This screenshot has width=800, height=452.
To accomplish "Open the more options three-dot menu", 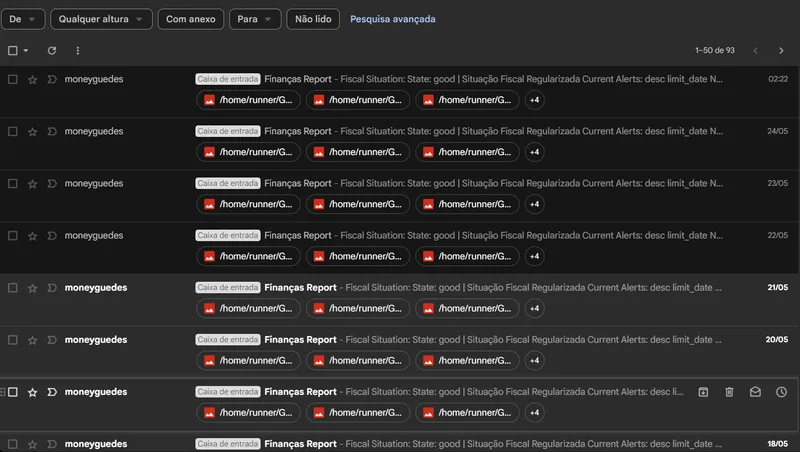I will pos(78,51).
